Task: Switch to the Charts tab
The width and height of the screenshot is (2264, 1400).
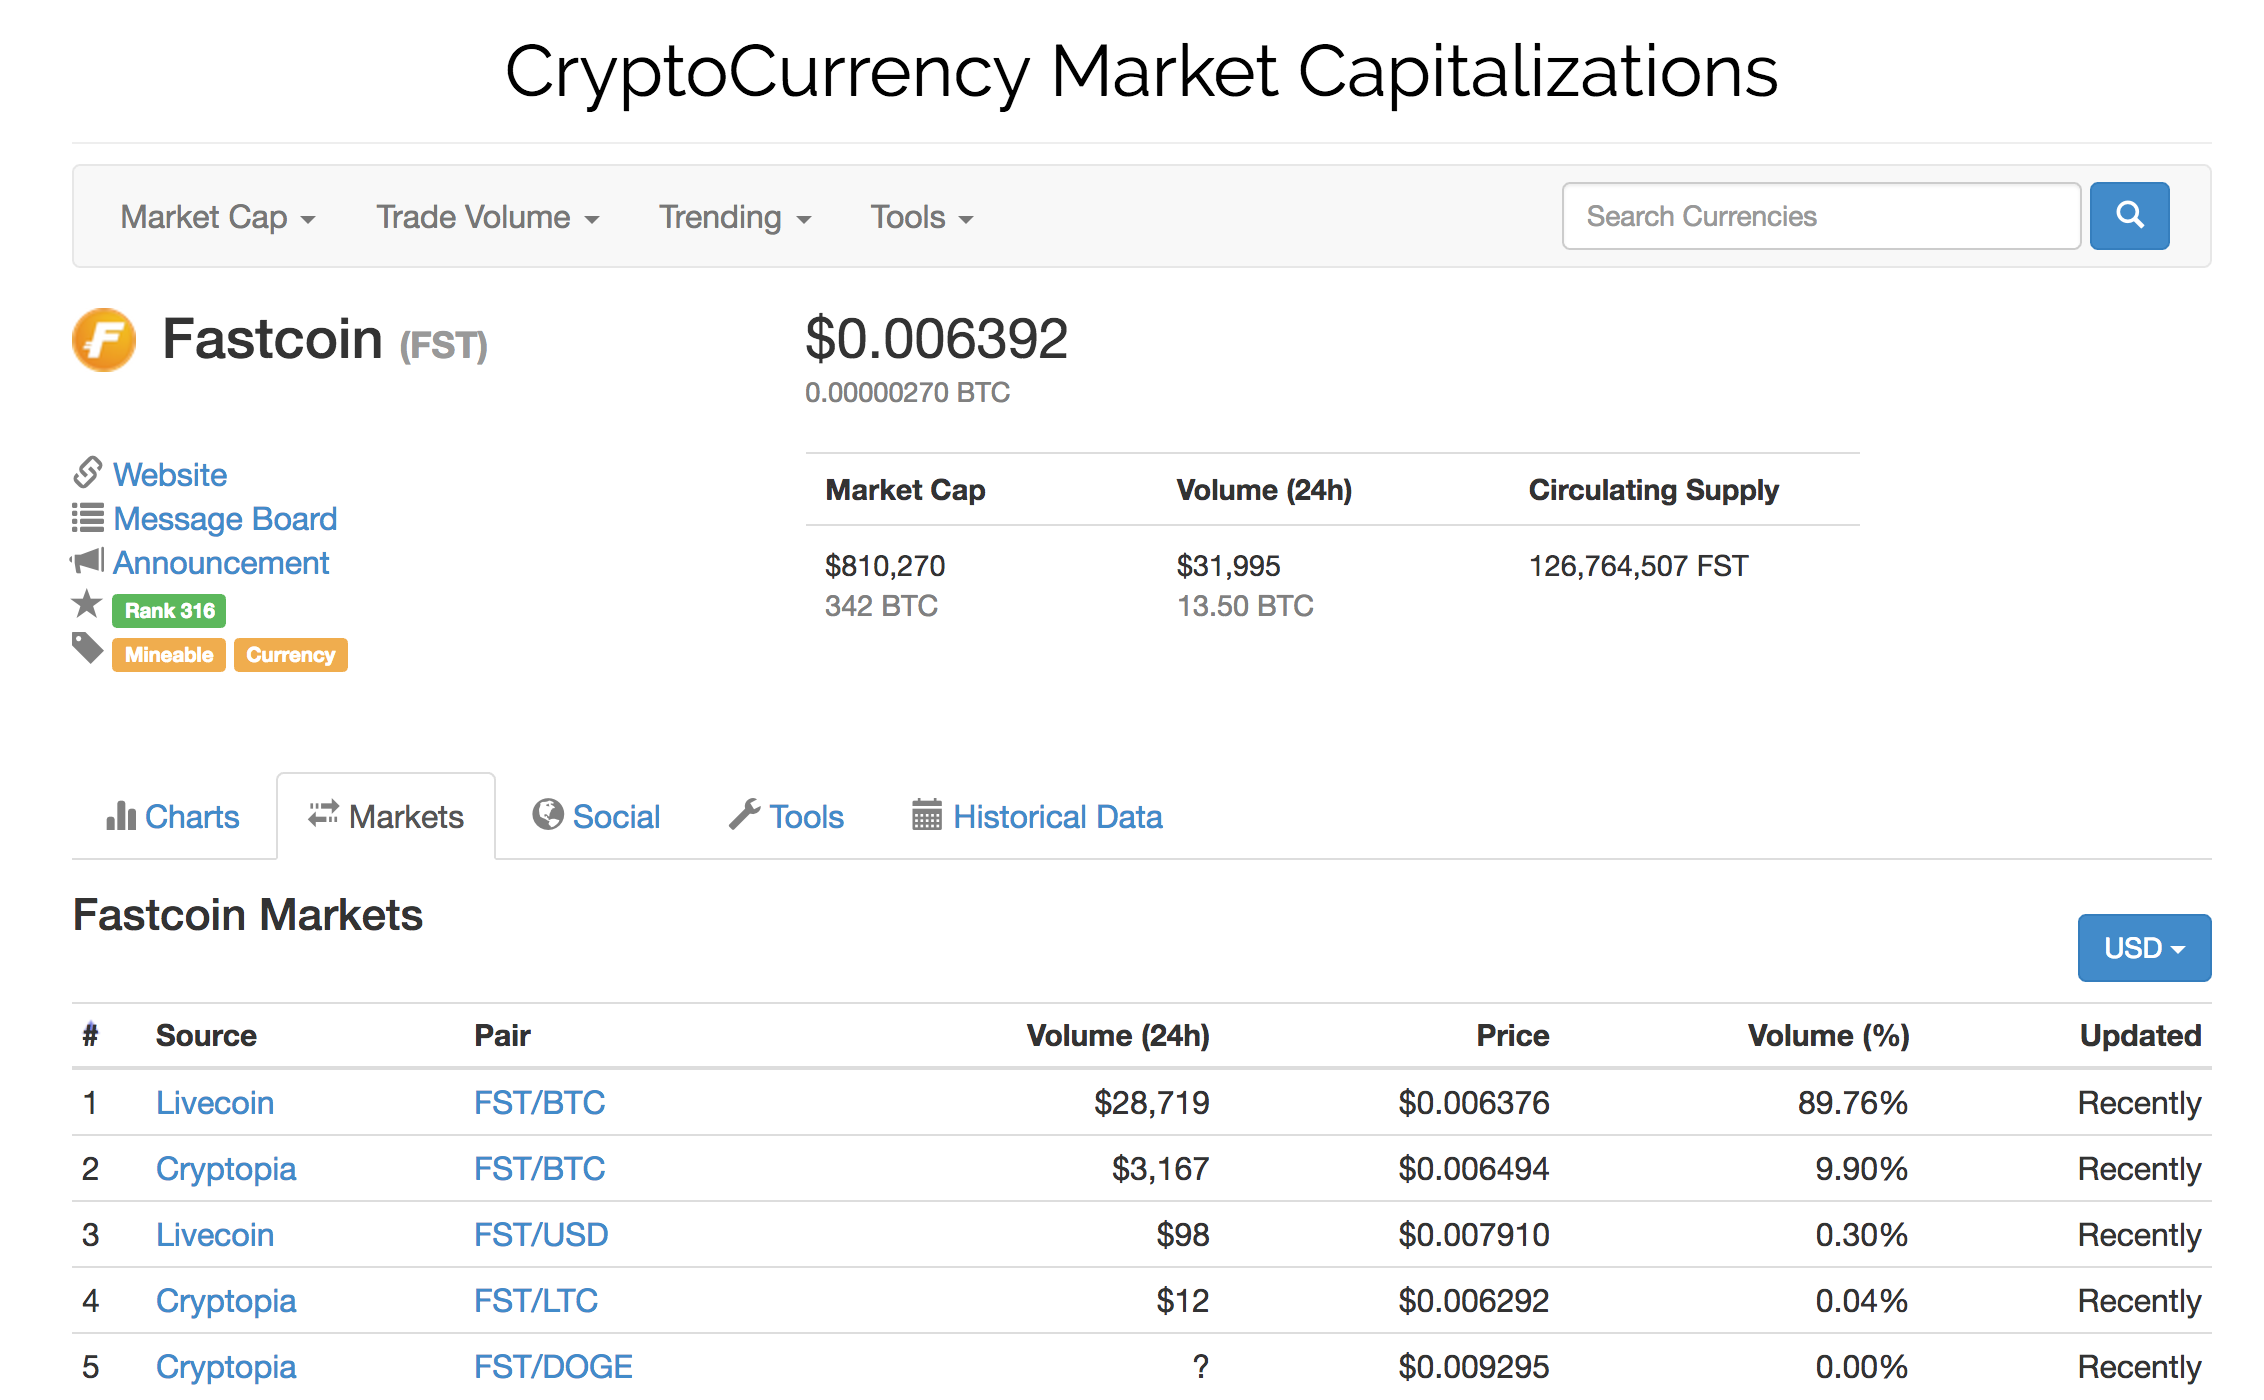Action: tap(174, 817)
